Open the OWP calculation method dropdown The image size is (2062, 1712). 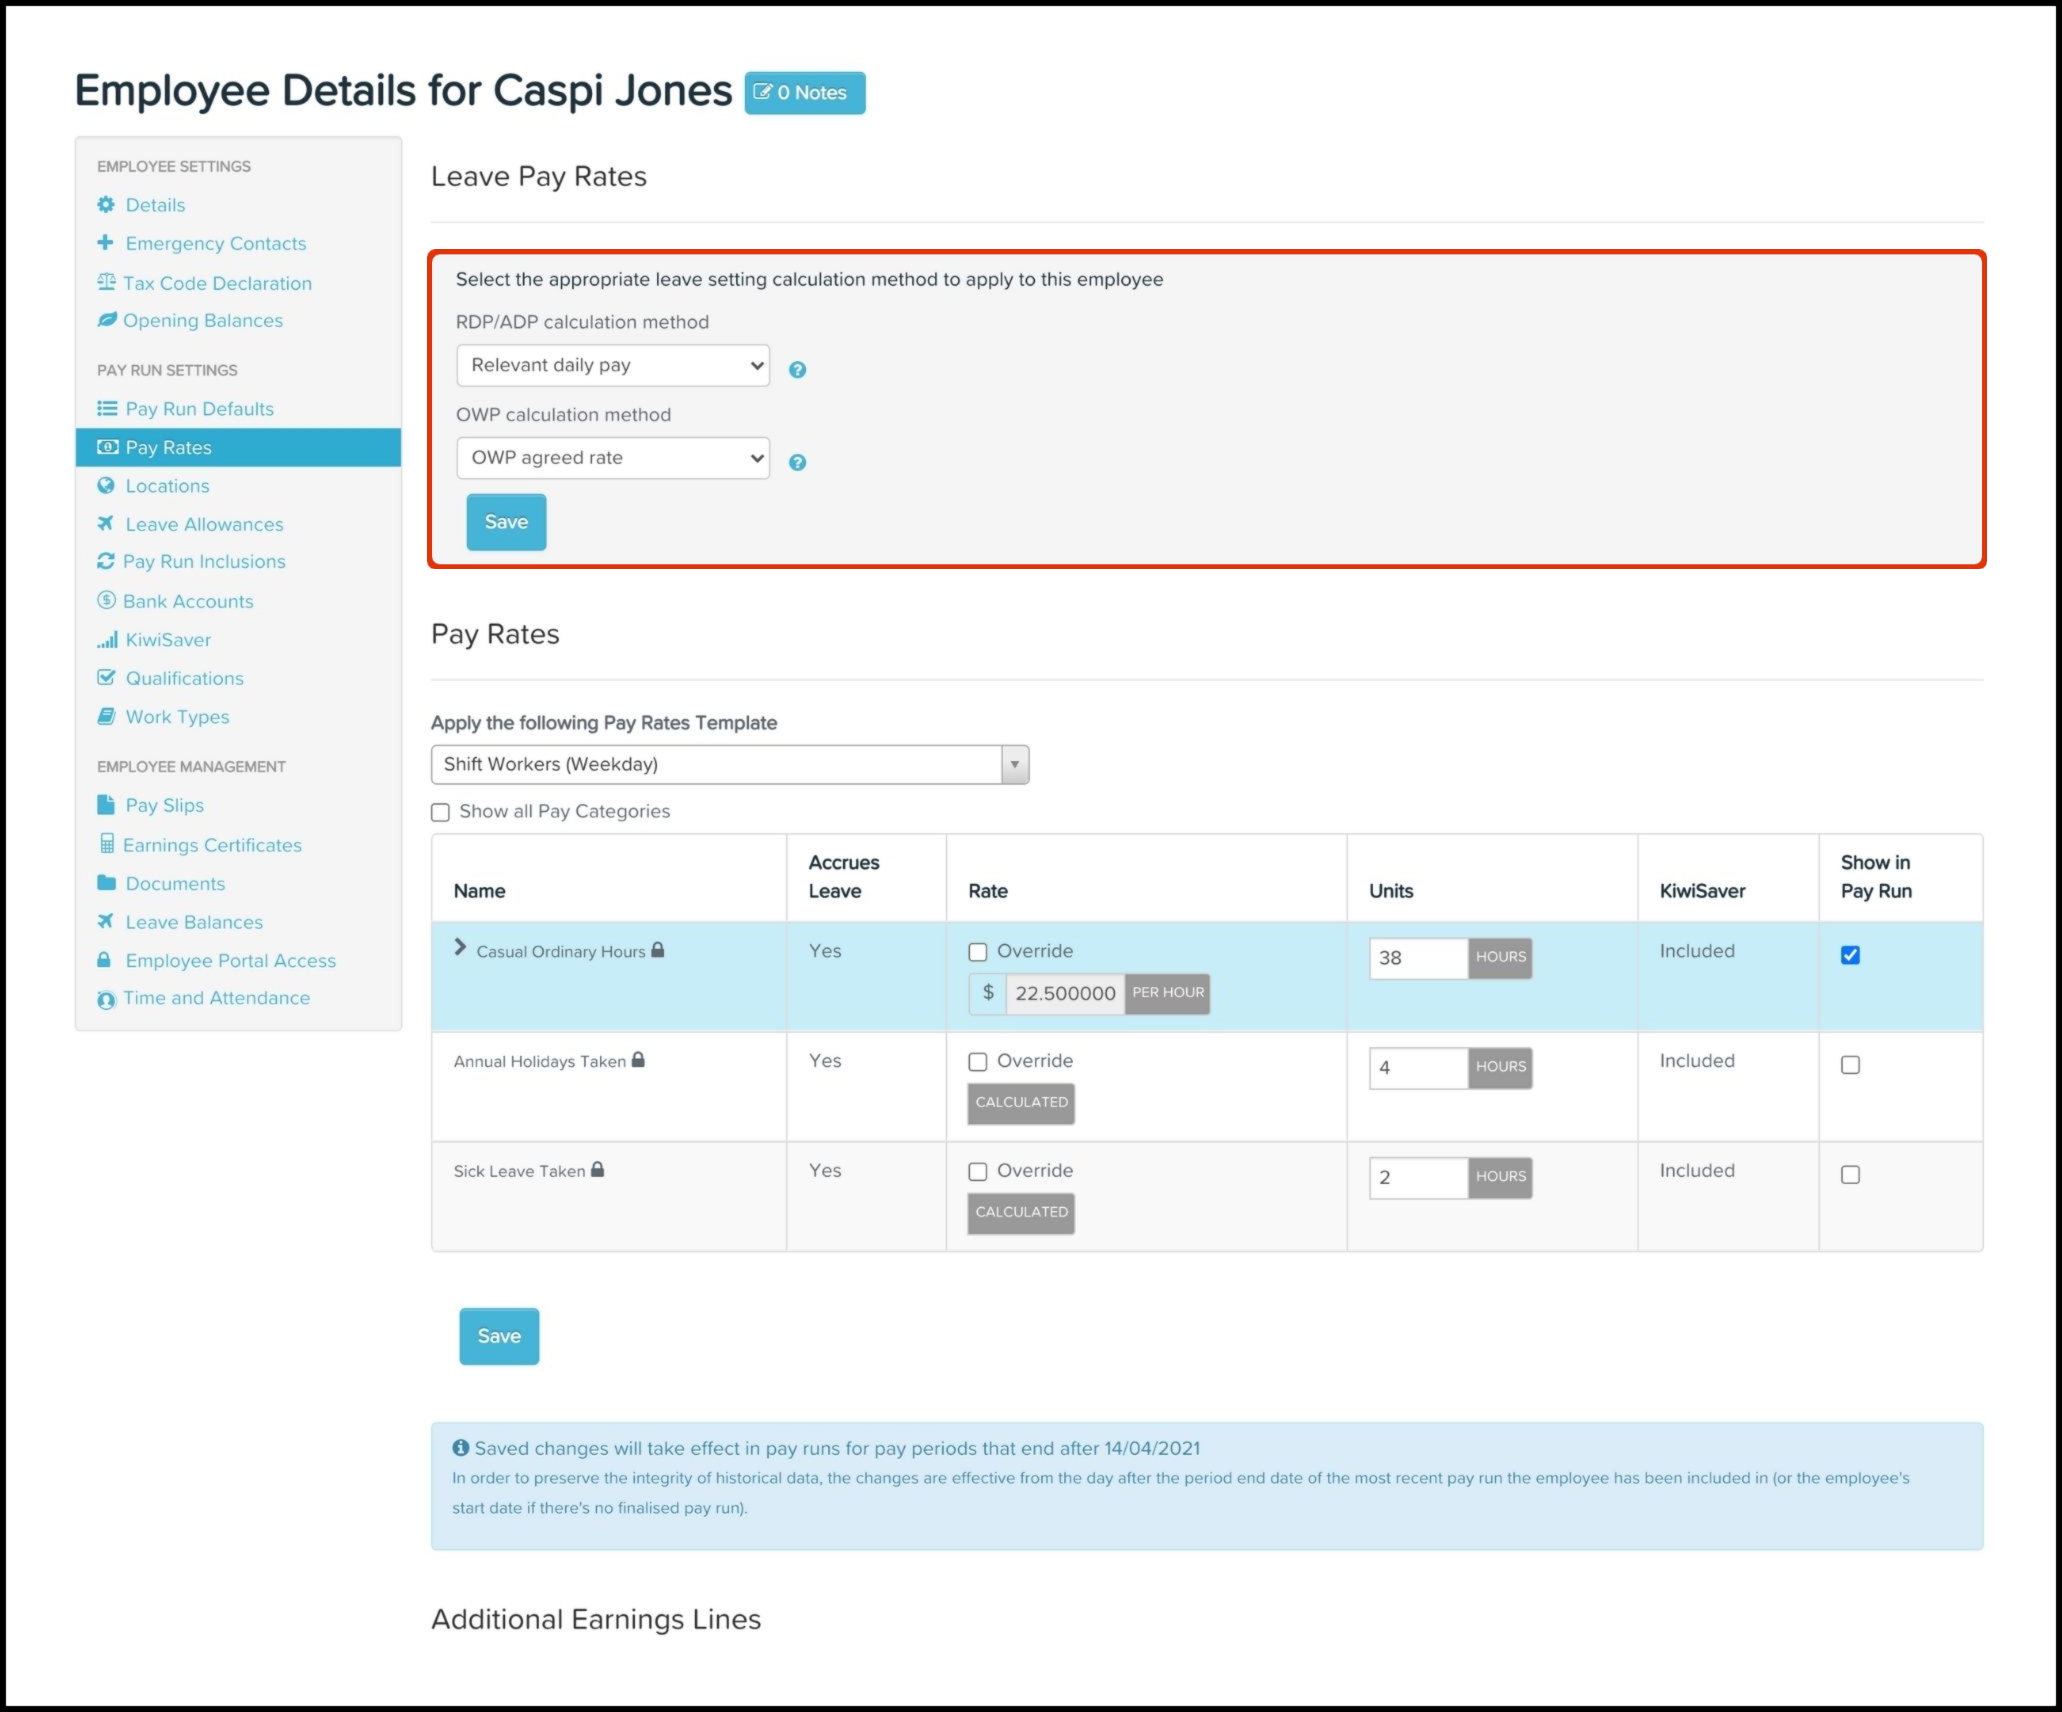tap(613, 458)
